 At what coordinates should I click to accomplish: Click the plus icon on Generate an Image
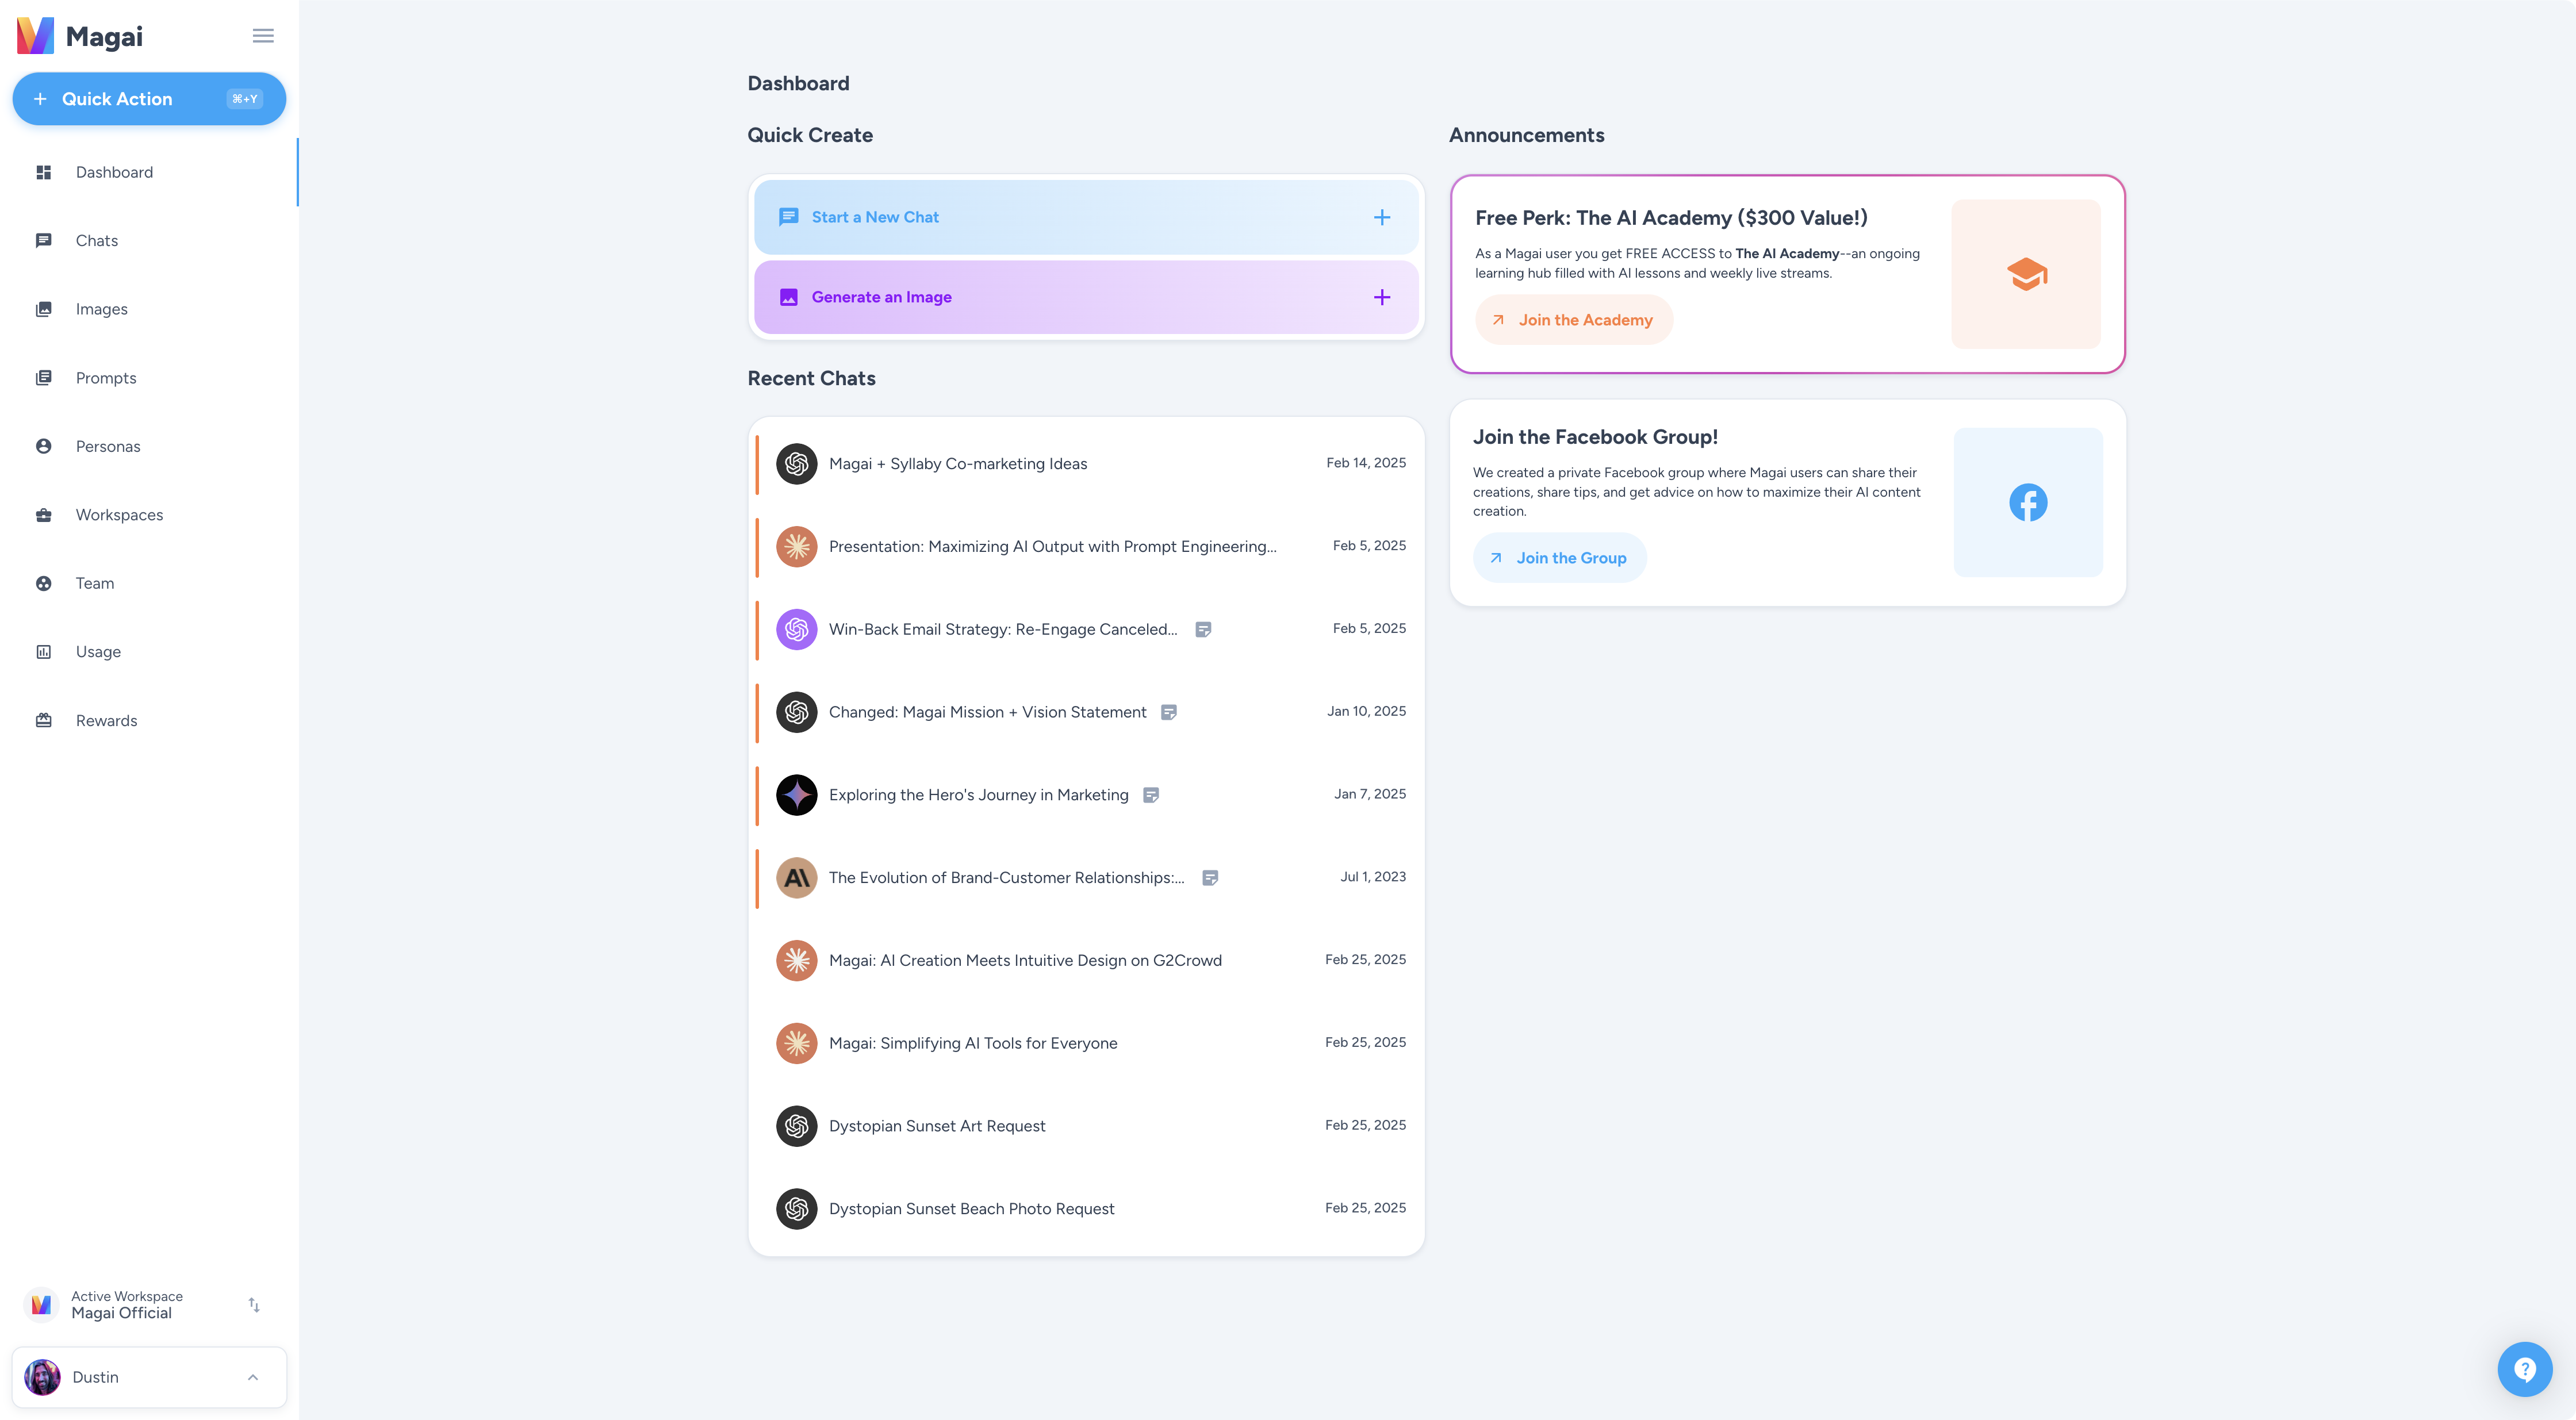[1381, 297]
